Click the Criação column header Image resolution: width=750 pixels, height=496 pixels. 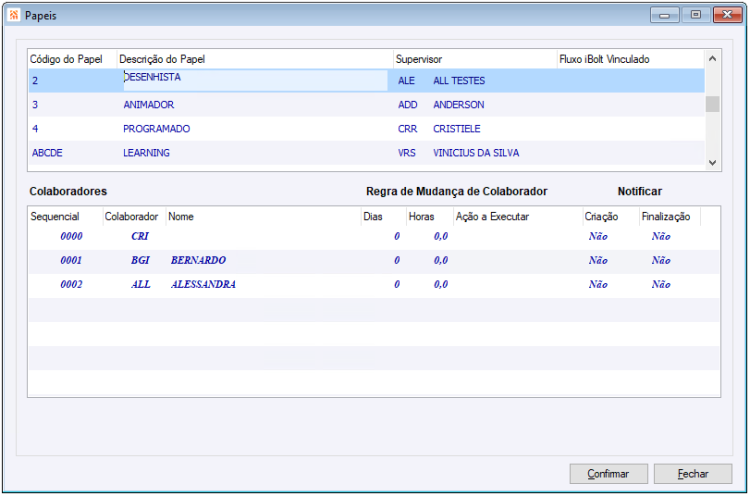pyautogui.click(x=610, y=217)
